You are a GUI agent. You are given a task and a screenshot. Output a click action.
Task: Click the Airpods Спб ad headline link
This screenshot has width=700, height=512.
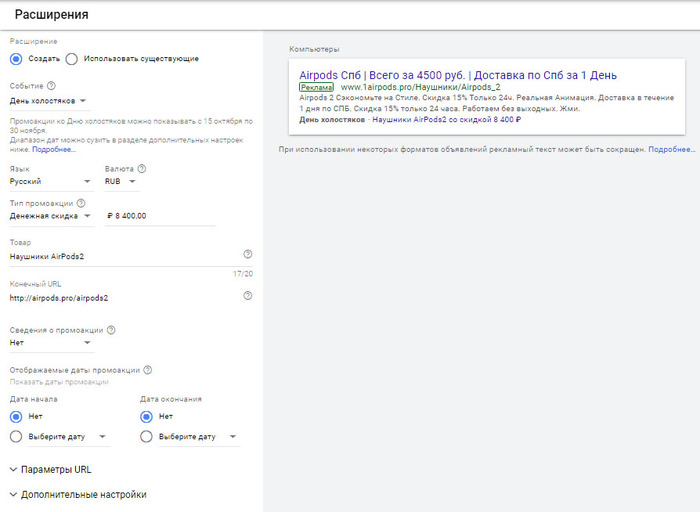458,75
